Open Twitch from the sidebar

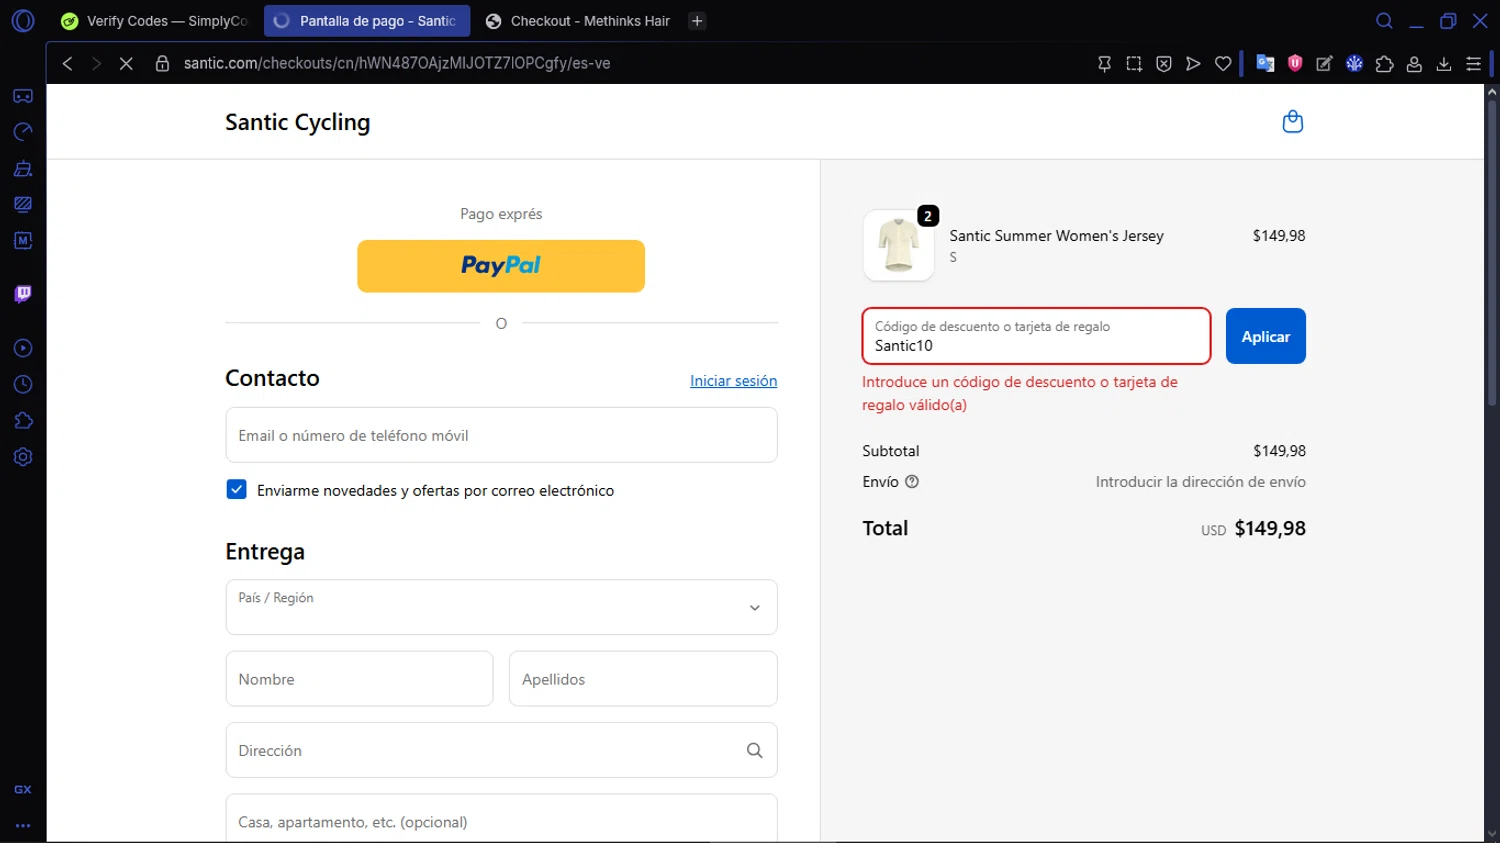(23, 294)
